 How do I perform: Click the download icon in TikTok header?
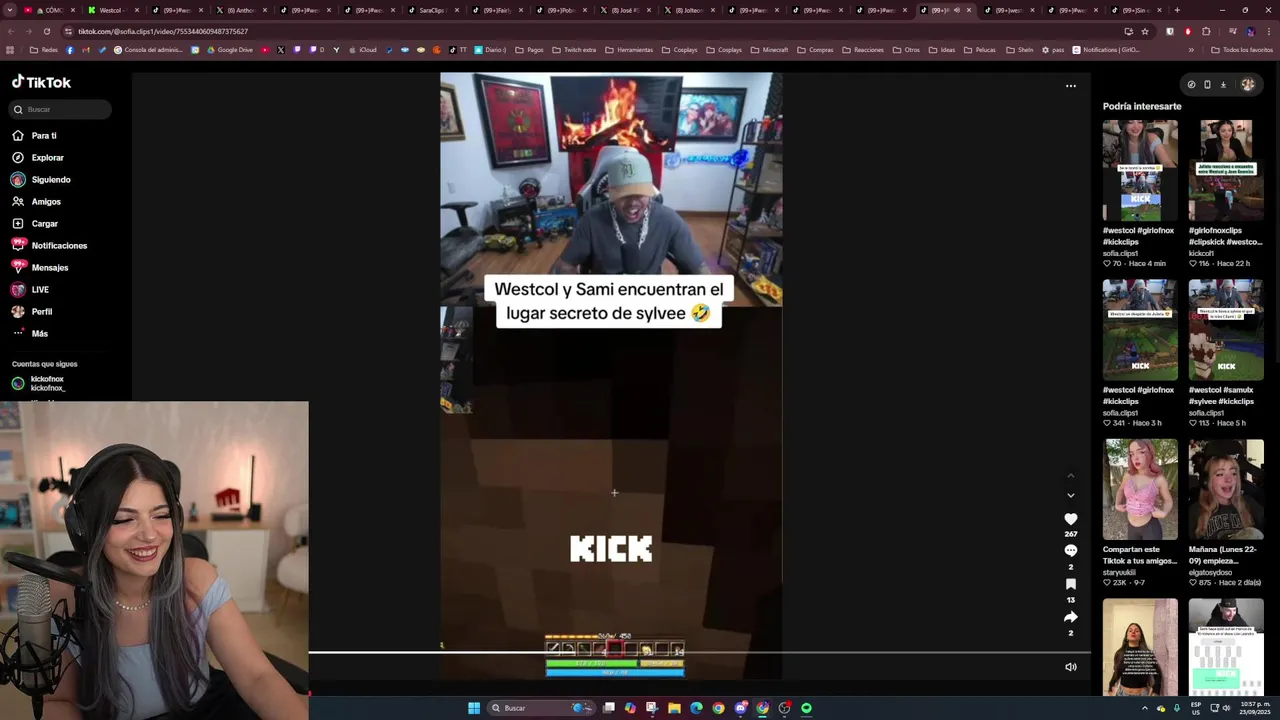point(1223,85)
